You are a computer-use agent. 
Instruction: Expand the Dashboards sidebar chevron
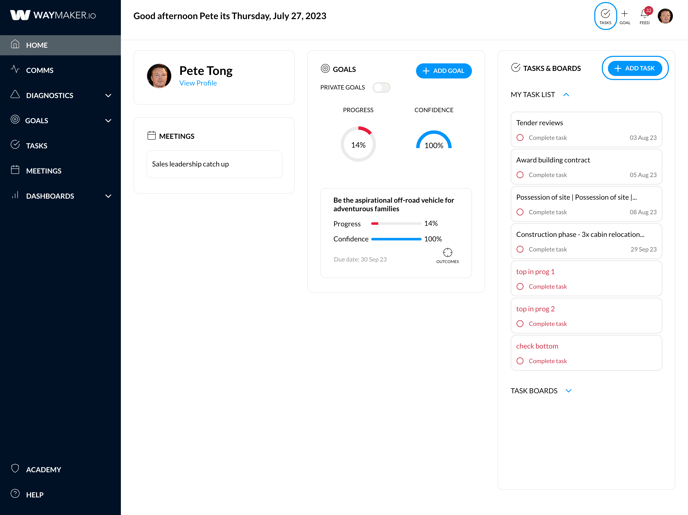tap(108, 196)
